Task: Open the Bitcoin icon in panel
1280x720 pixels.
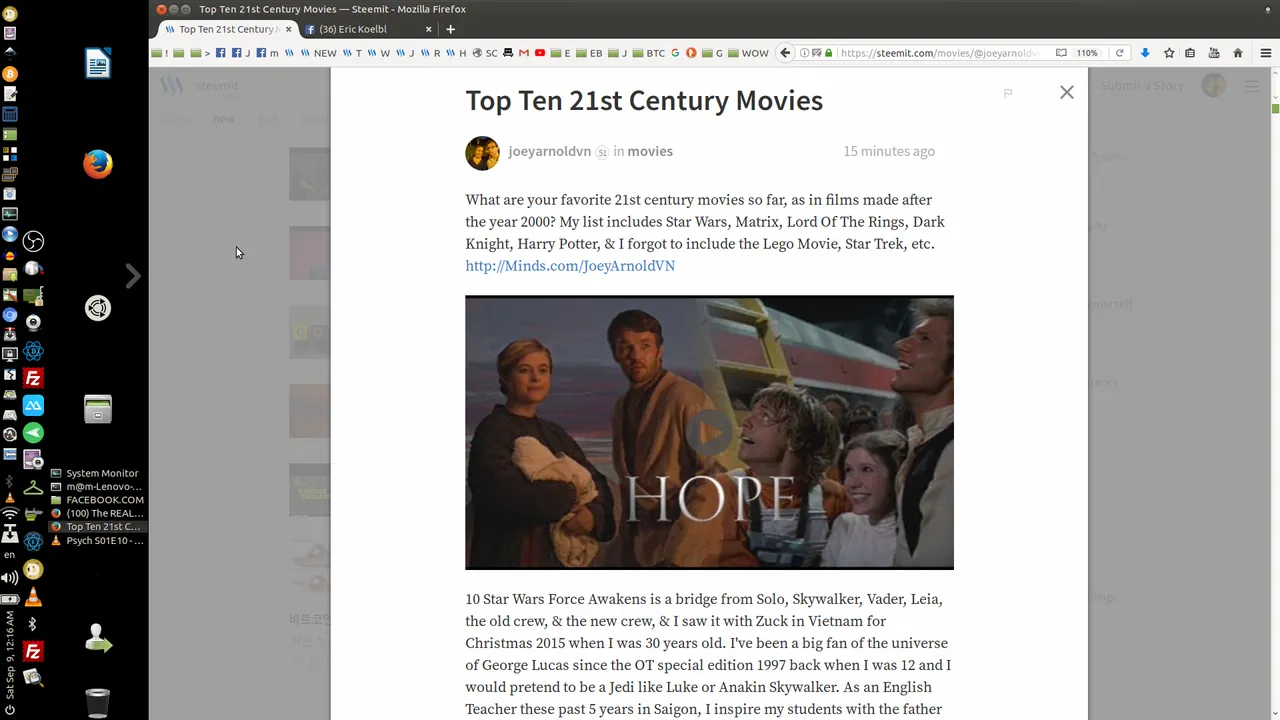Action: point(10,73)
